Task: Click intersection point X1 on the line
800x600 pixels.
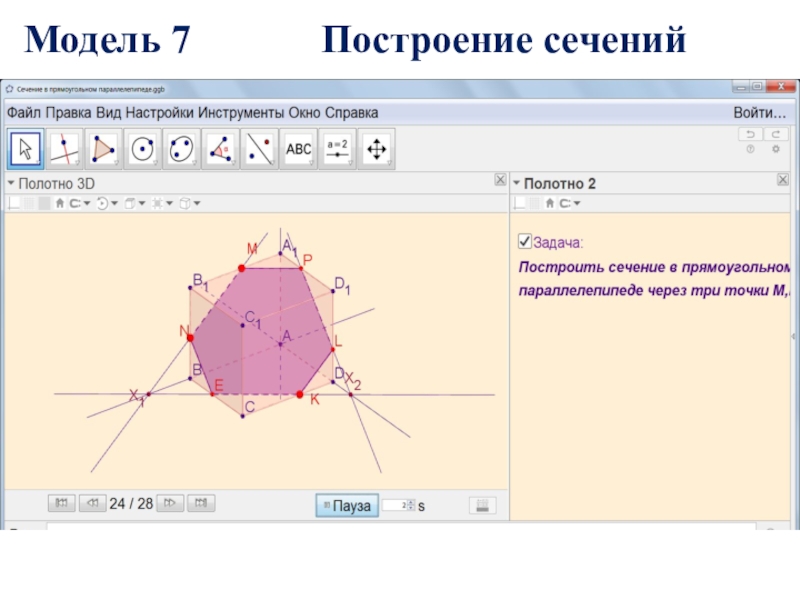Action: [149, 394]
